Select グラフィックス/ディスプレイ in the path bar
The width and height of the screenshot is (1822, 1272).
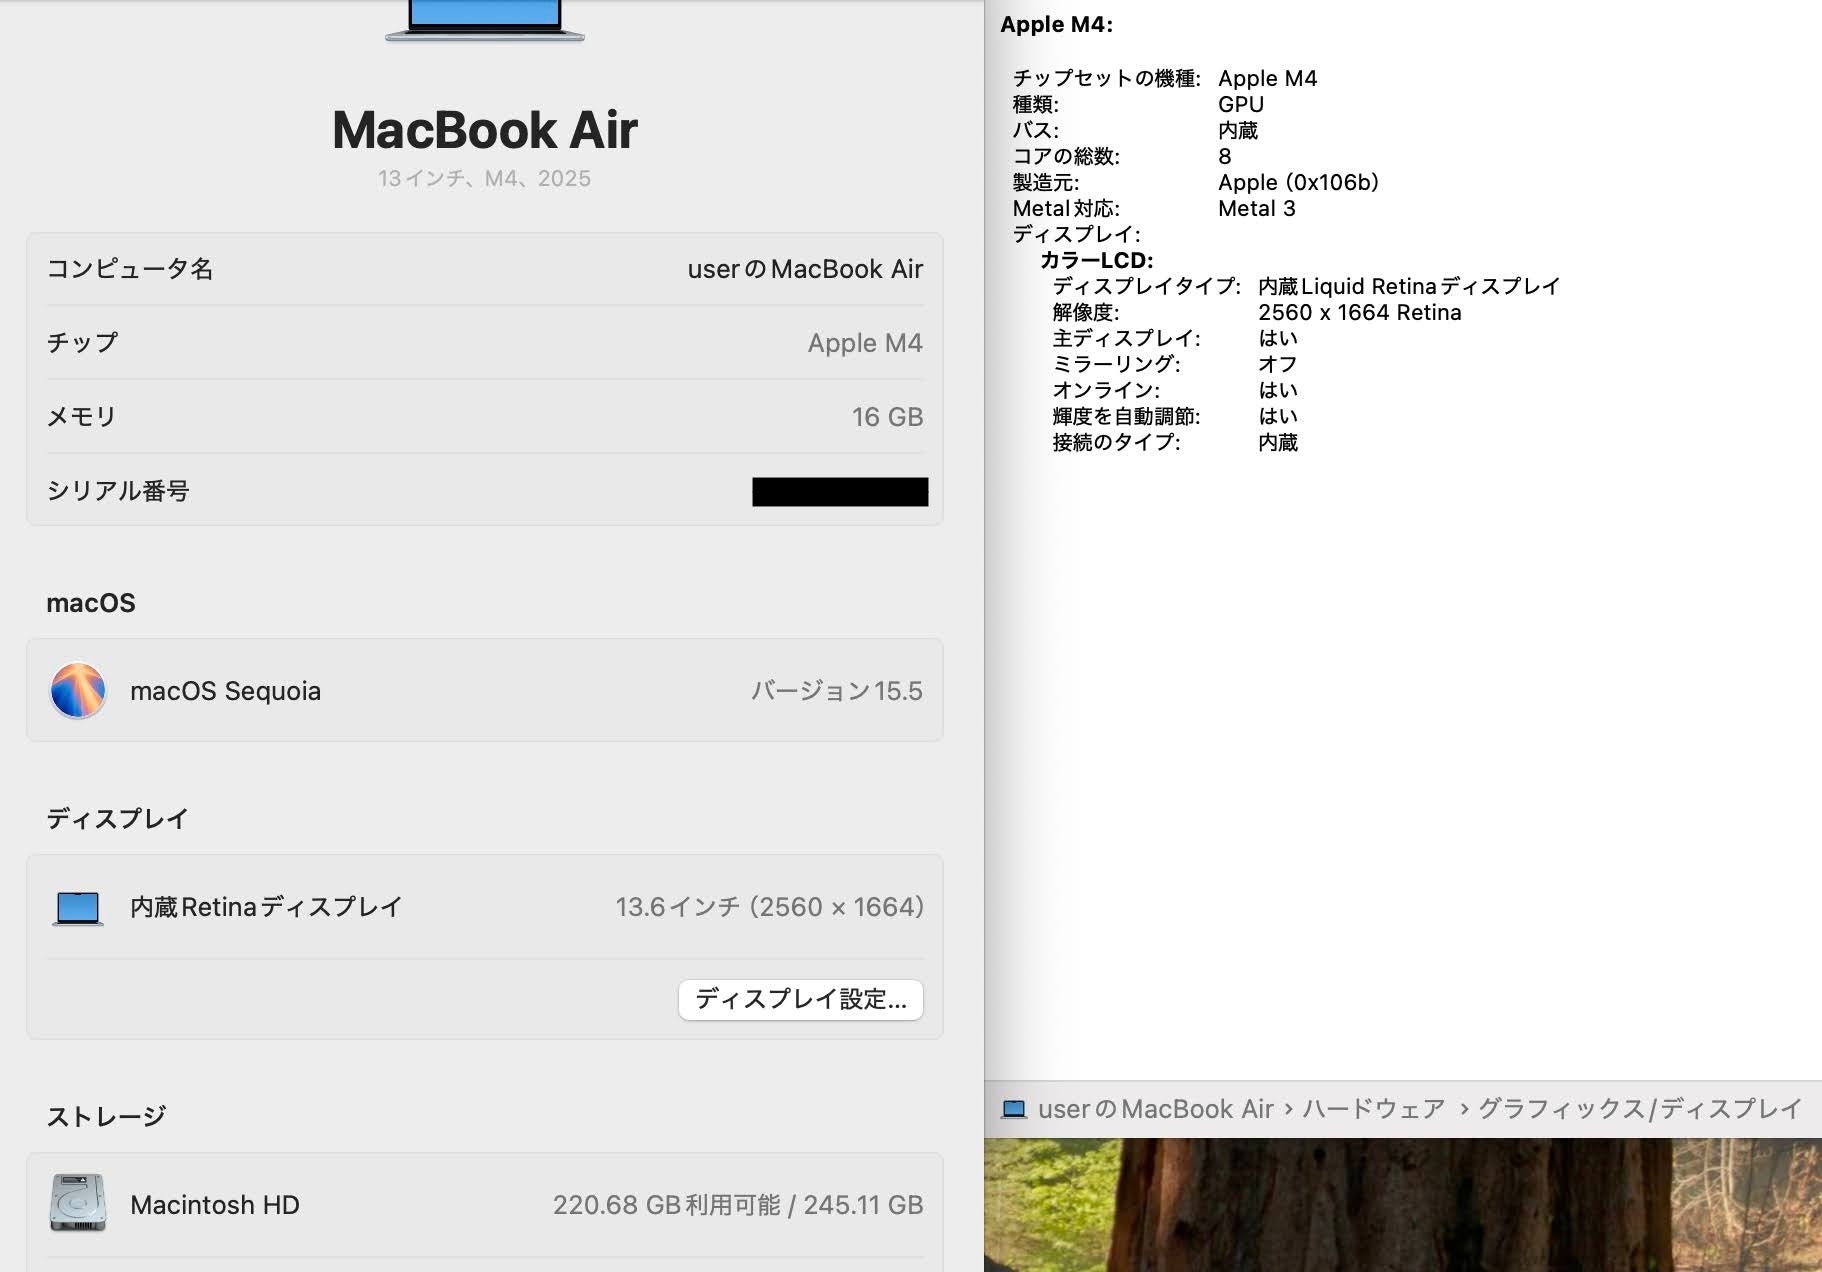point(1640,1109)
